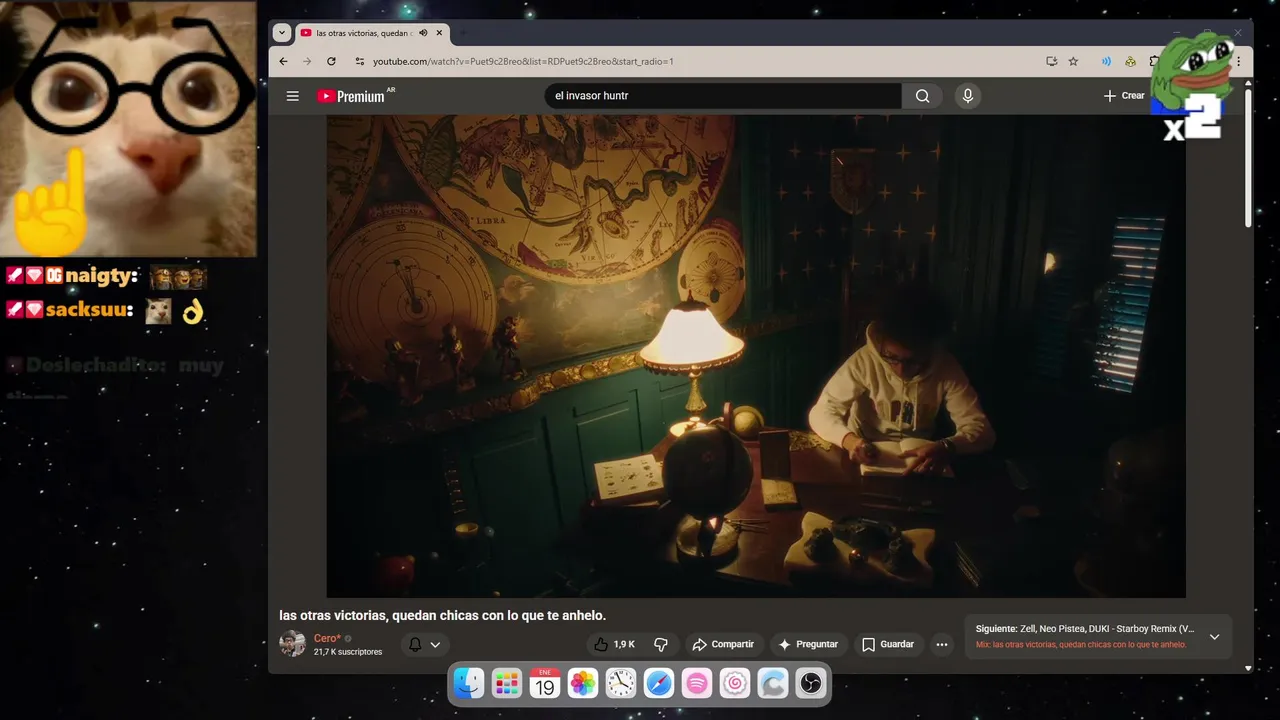Open Calendar showing 19 in the dock

pyautogui.click(x=545, y=684)
